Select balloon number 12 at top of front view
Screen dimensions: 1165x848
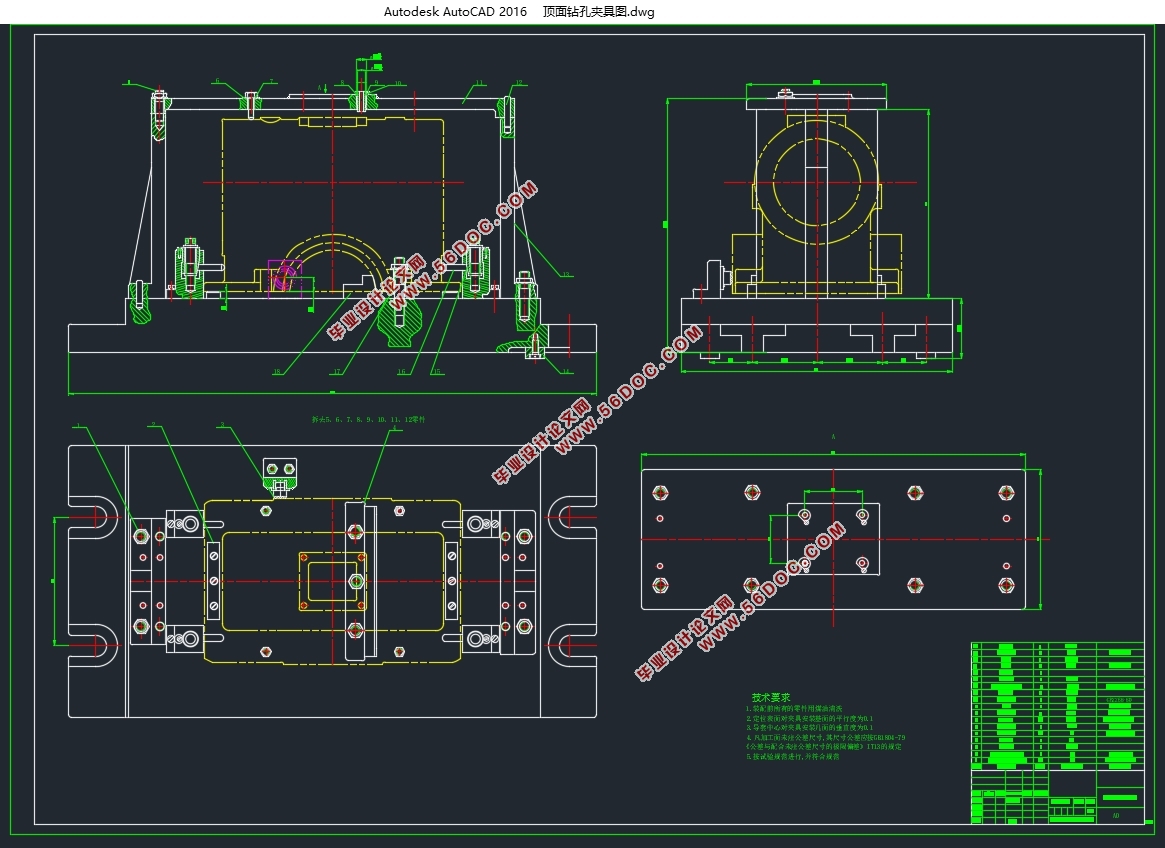coord(519,82)
